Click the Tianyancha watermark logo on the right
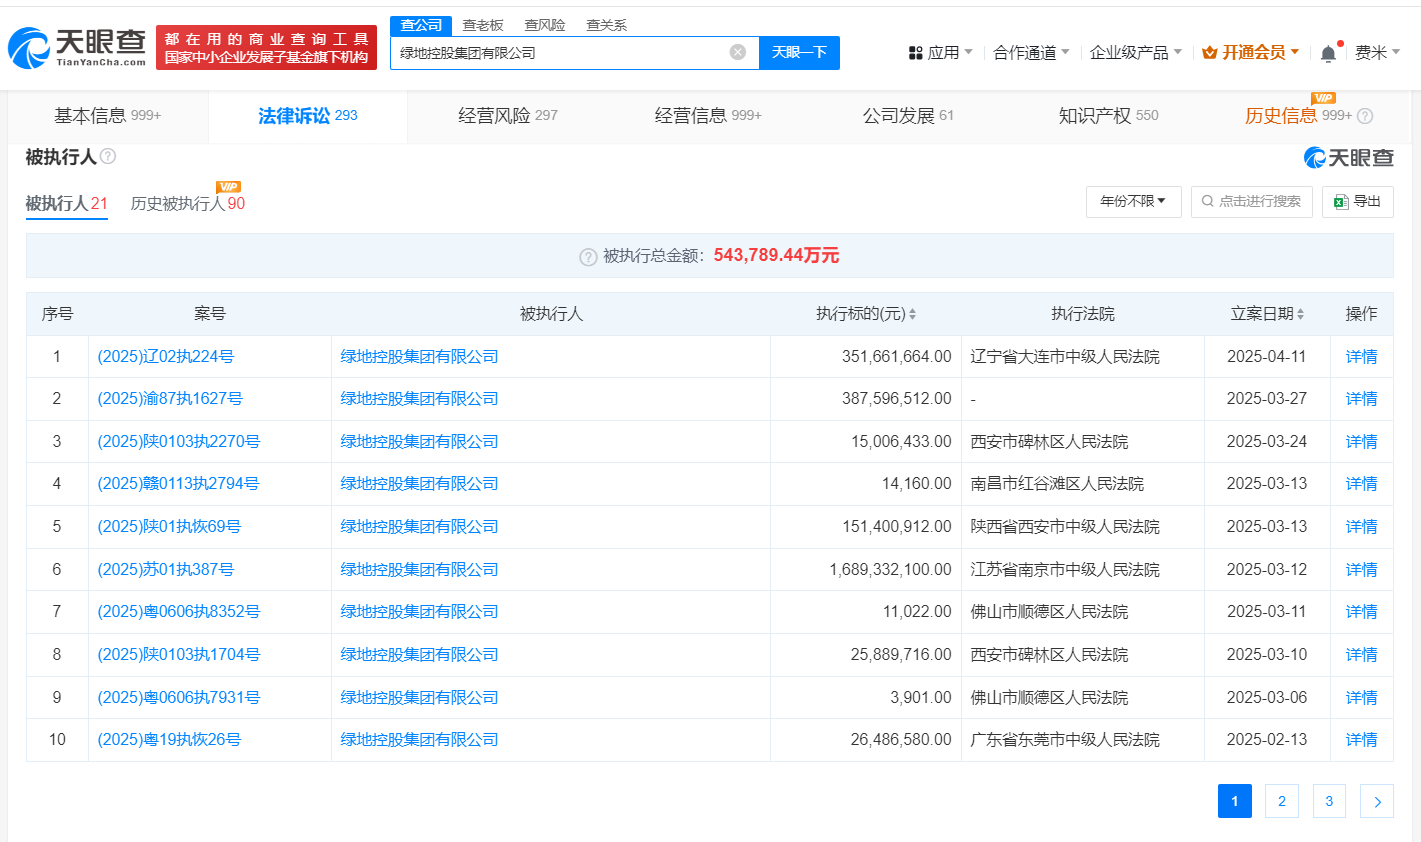 click(1347, 156)
